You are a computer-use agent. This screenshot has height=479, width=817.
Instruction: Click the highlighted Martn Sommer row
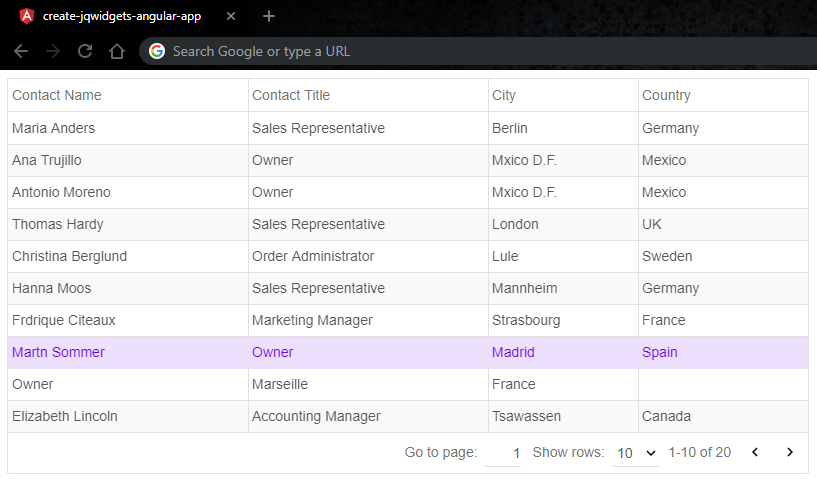pyautogui.click(x=58, y=352)
